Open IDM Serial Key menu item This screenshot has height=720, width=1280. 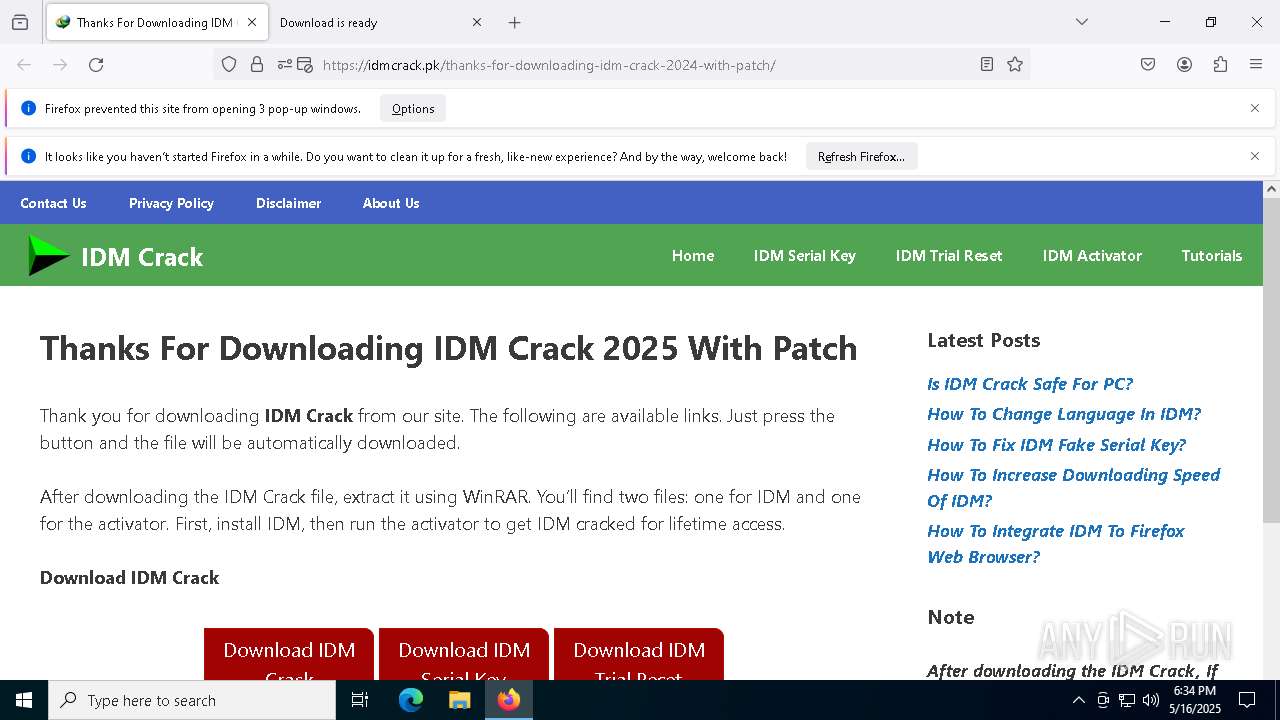point(805,256)
